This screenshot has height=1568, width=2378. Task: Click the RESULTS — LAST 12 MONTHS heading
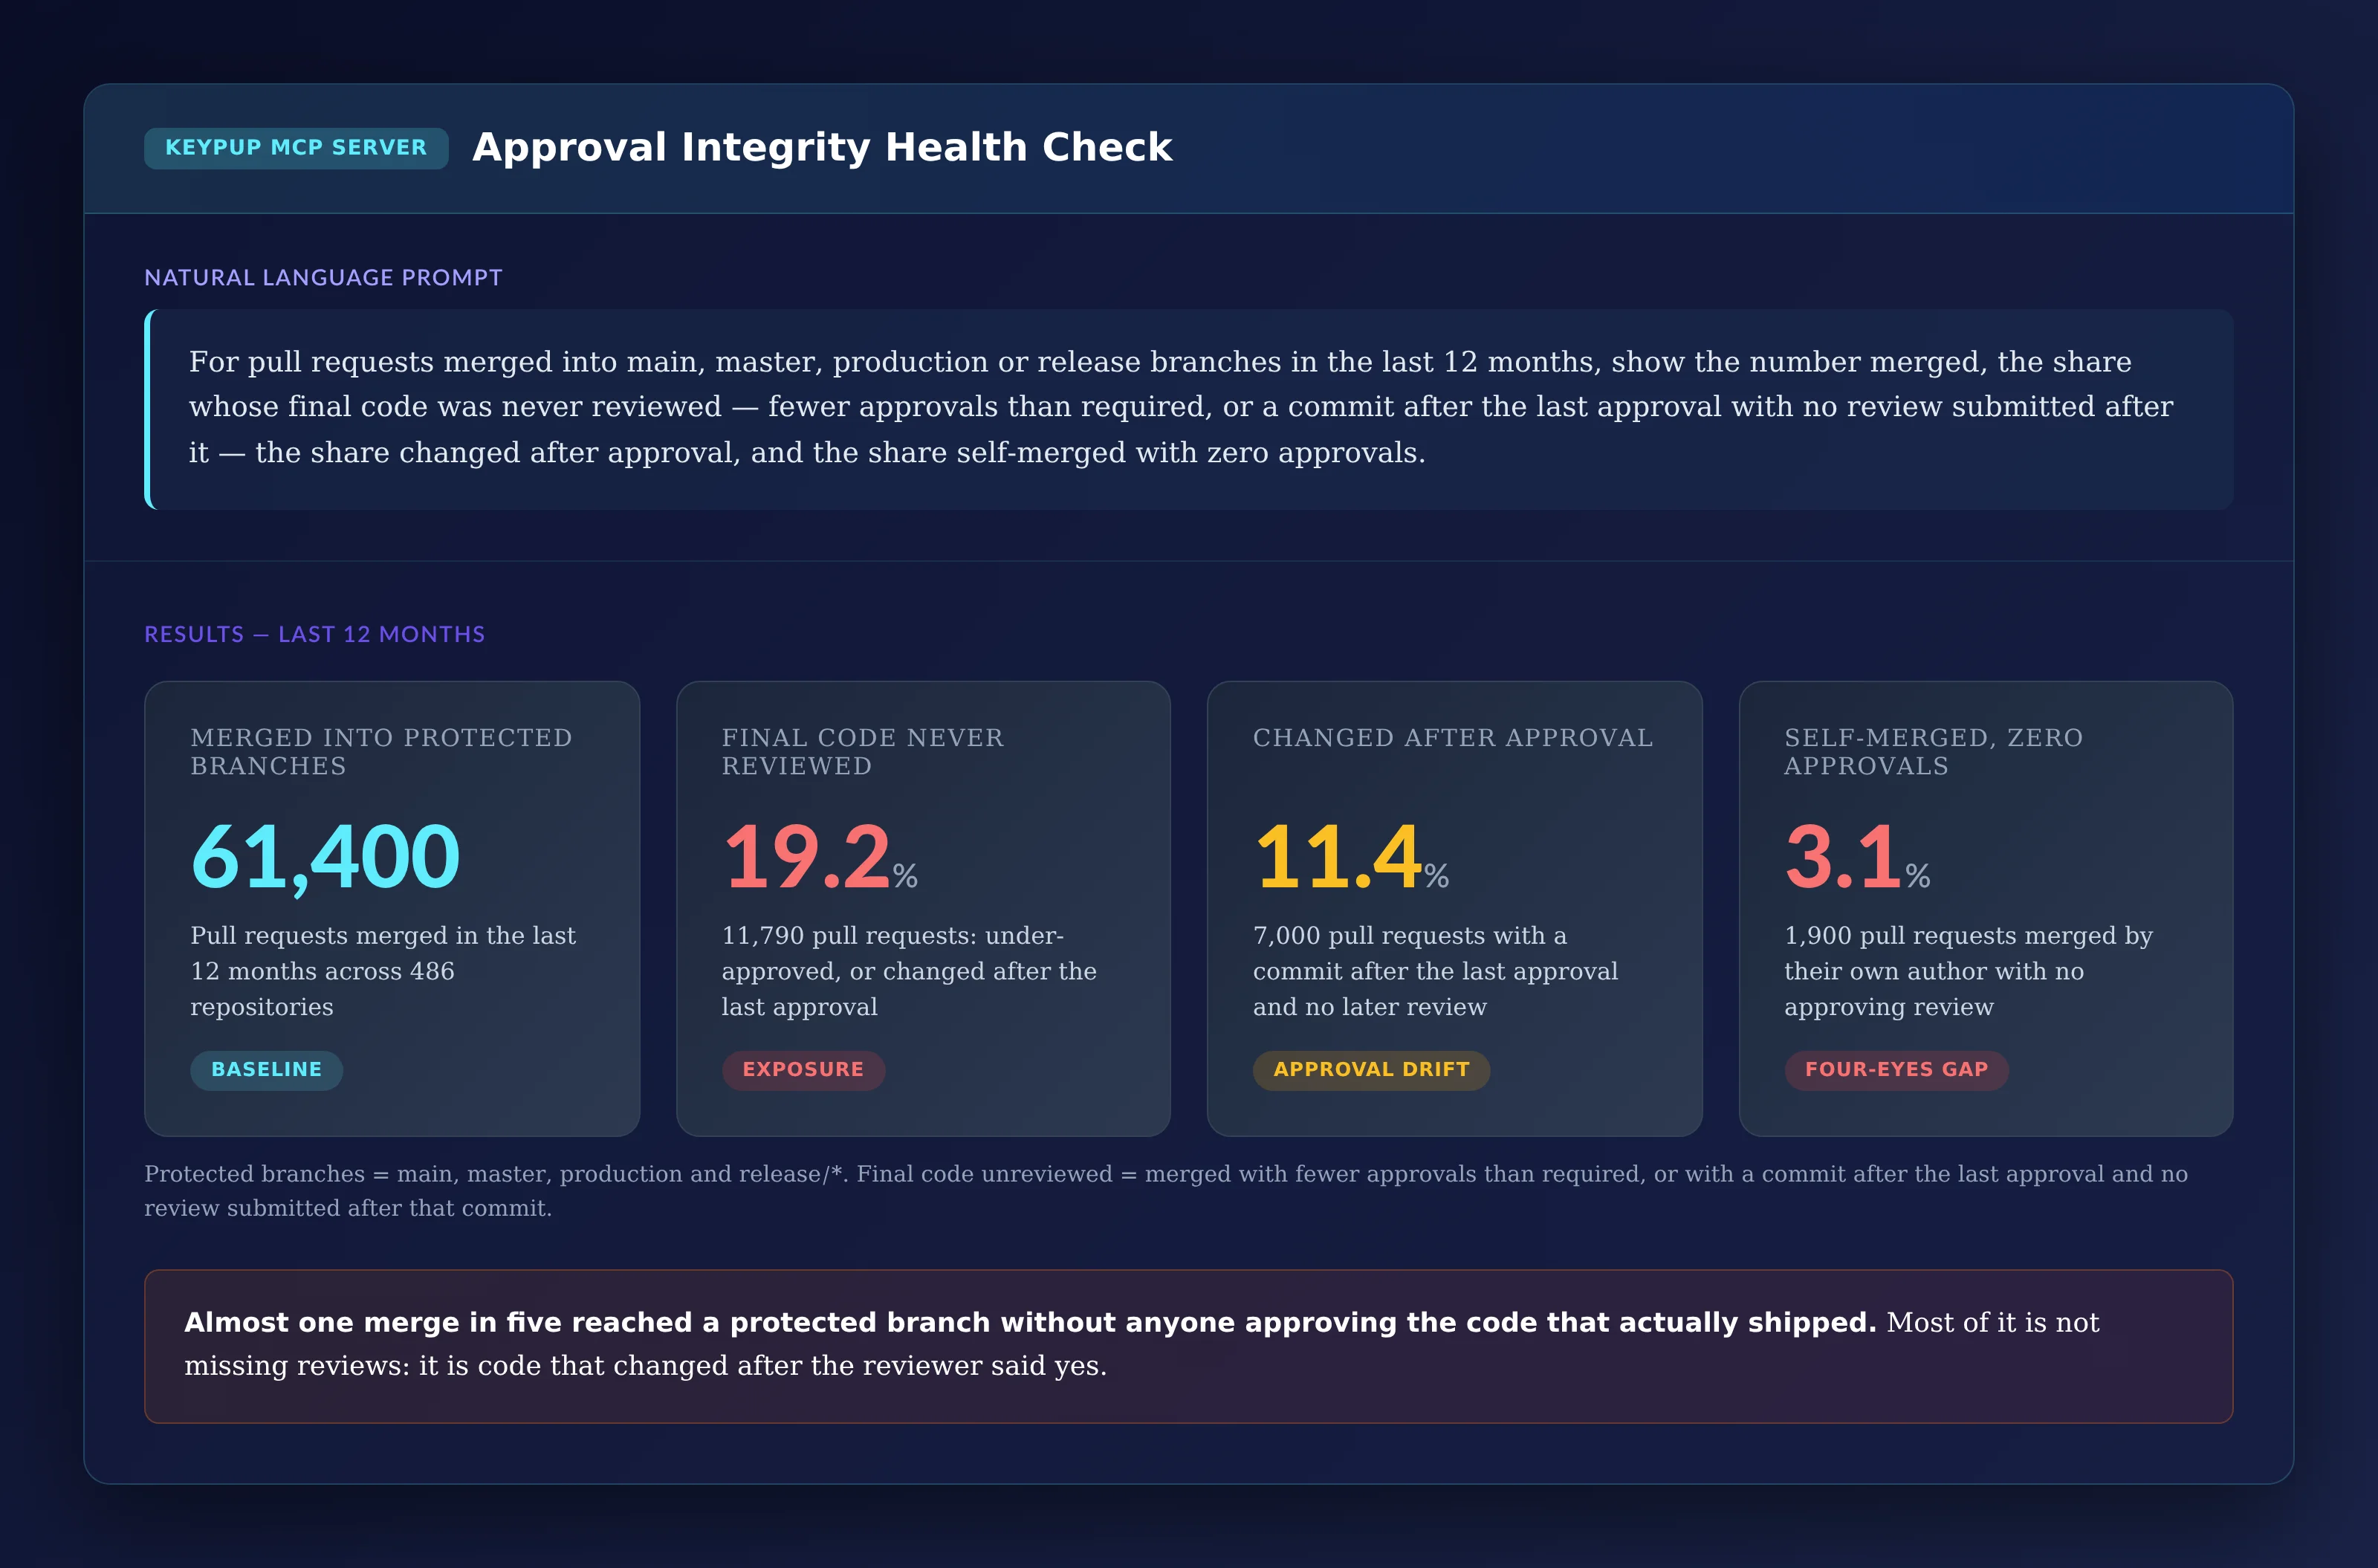point(314,634)
